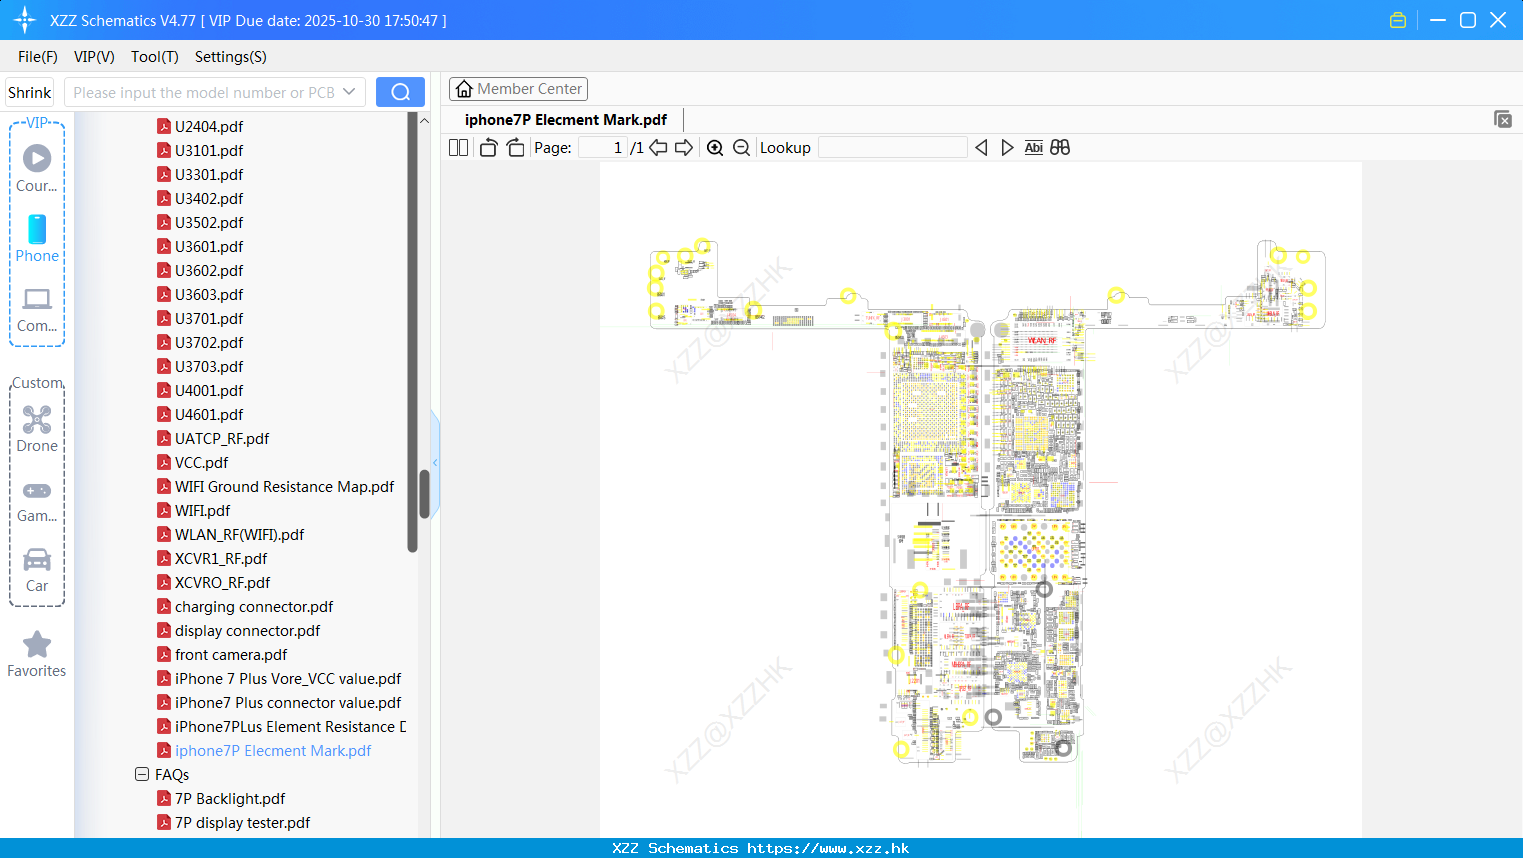Click the Lookup text field
The height and width of the screenshot is (858, 1523).
(x=893, y=148)
